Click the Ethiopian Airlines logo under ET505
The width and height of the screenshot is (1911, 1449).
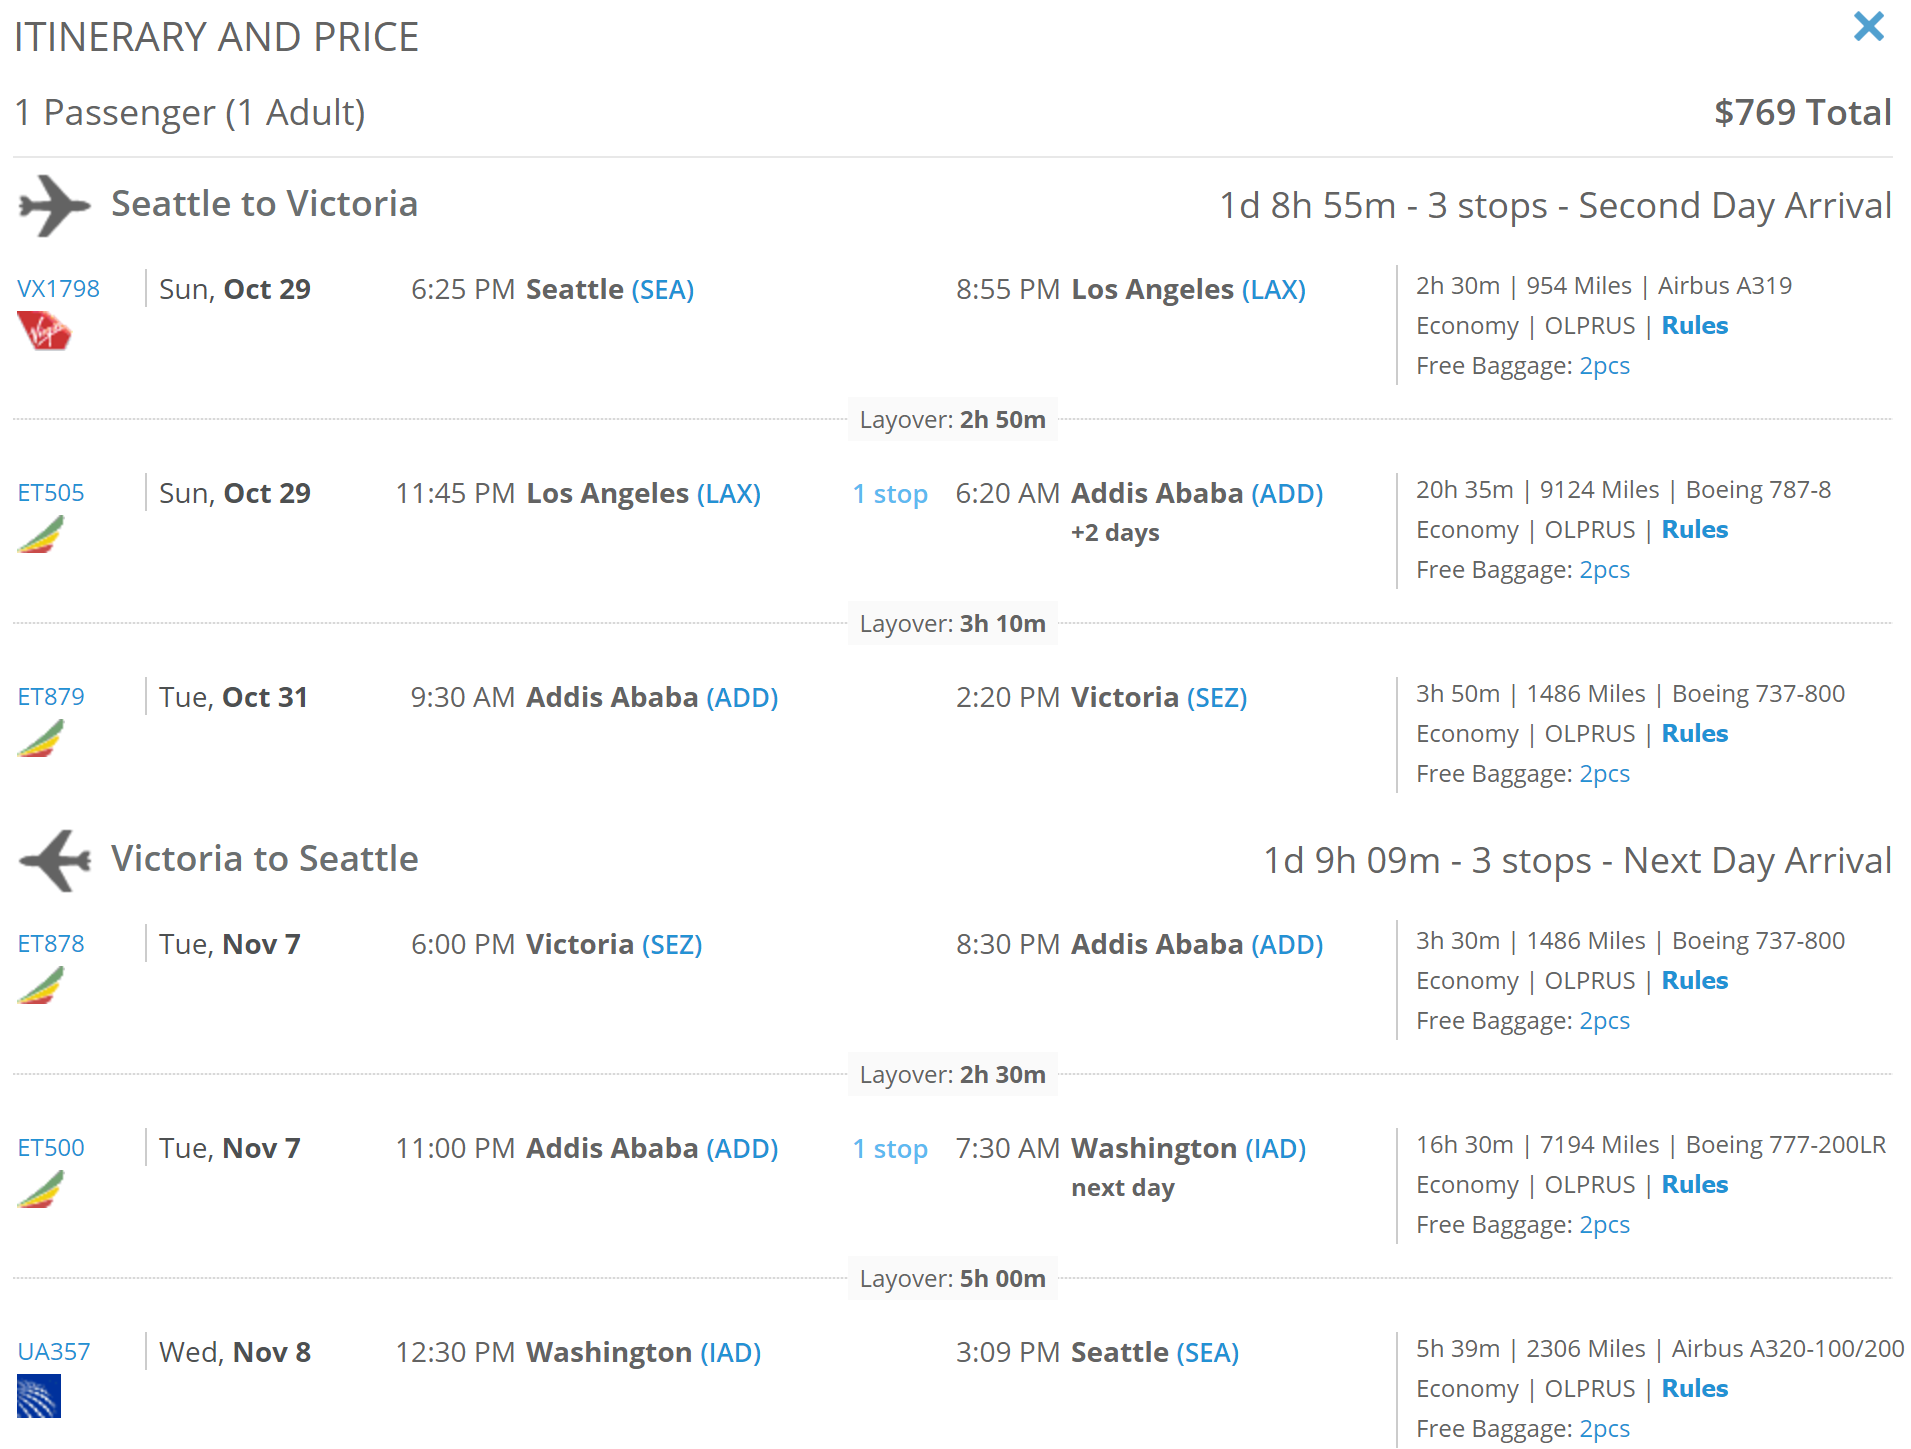pos(41,534)
